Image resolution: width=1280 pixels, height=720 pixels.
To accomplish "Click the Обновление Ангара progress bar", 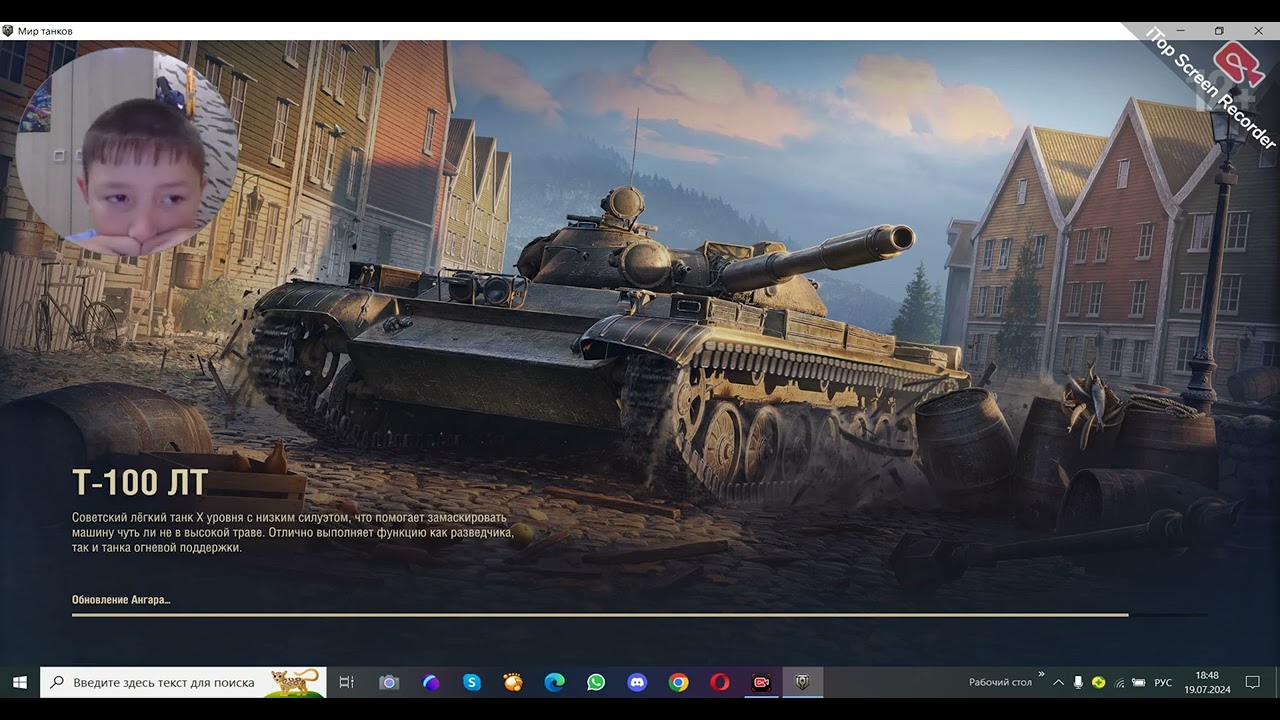I will click(x=639, y=614).
